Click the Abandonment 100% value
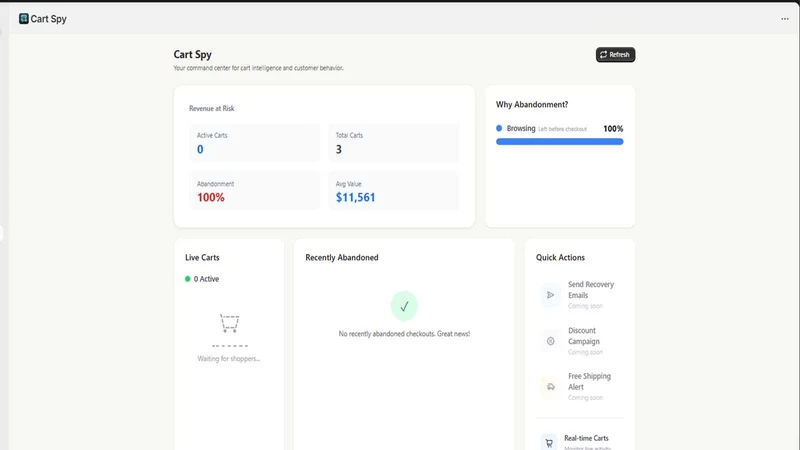Image resolution: width=800 pixels, height=450 pixels. (x=211, y=197)
